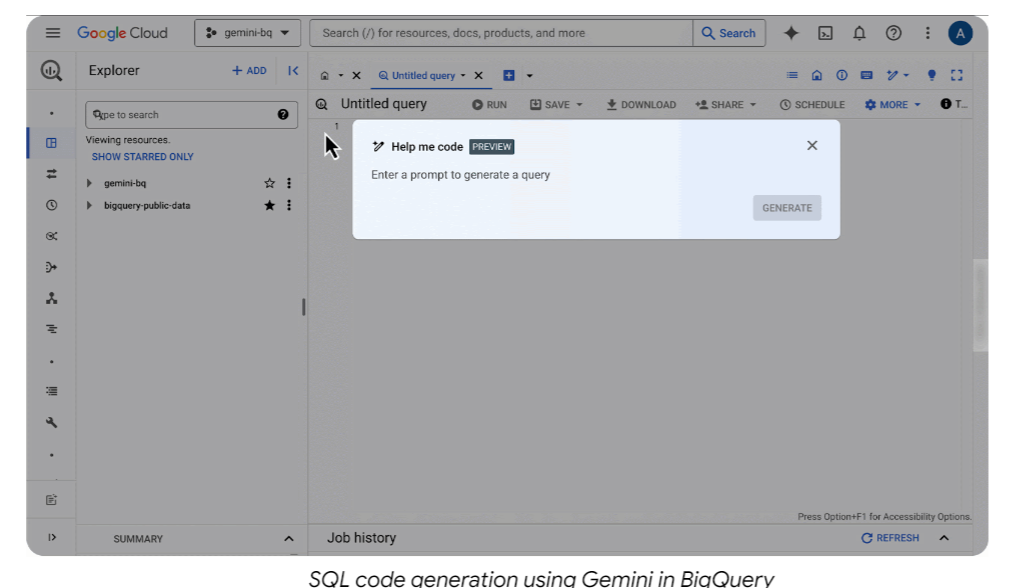Open notifications bell
Image resolution: width=1028 pixels, height=588 pixels.
[x=860, y=33]
